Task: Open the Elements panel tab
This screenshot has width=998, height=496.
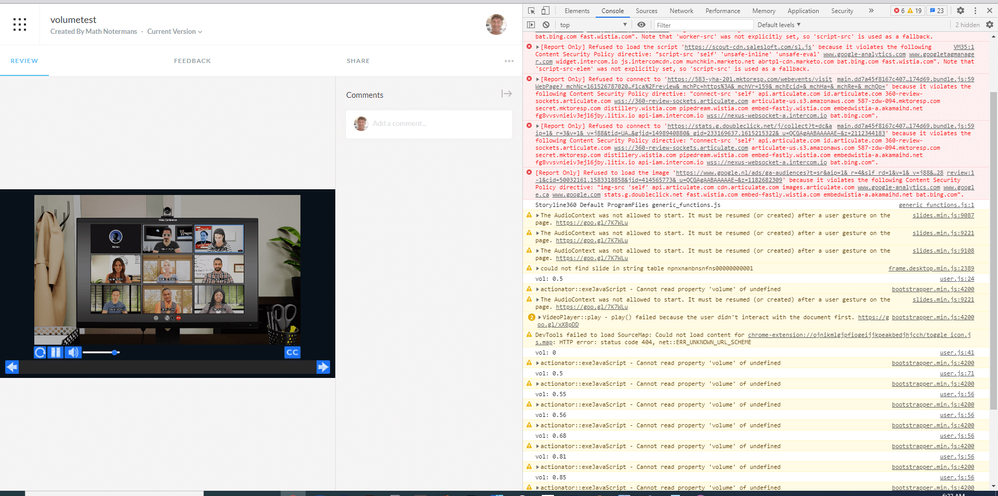Action: point(577,11)
